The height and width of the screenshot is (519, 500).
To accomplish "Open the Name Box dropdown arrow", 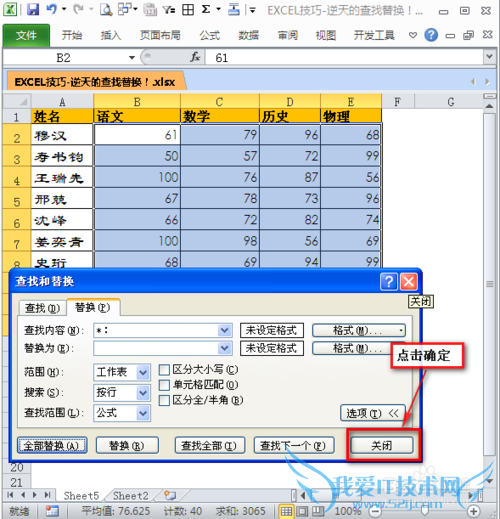I will (132, 58).
